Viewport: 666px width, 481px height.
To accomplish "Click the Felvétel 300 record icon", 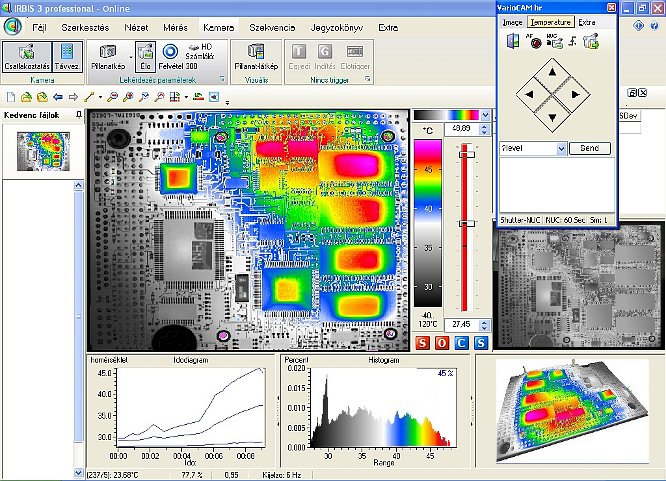I will [x=170, y=50].
